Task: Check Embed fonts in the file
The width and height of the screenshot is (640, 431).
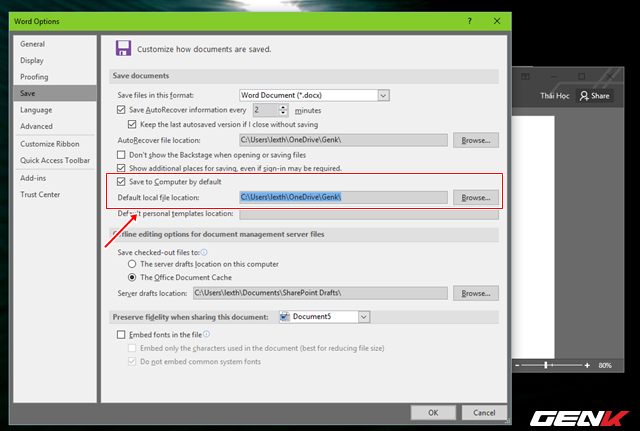Action: coord(122,334)
